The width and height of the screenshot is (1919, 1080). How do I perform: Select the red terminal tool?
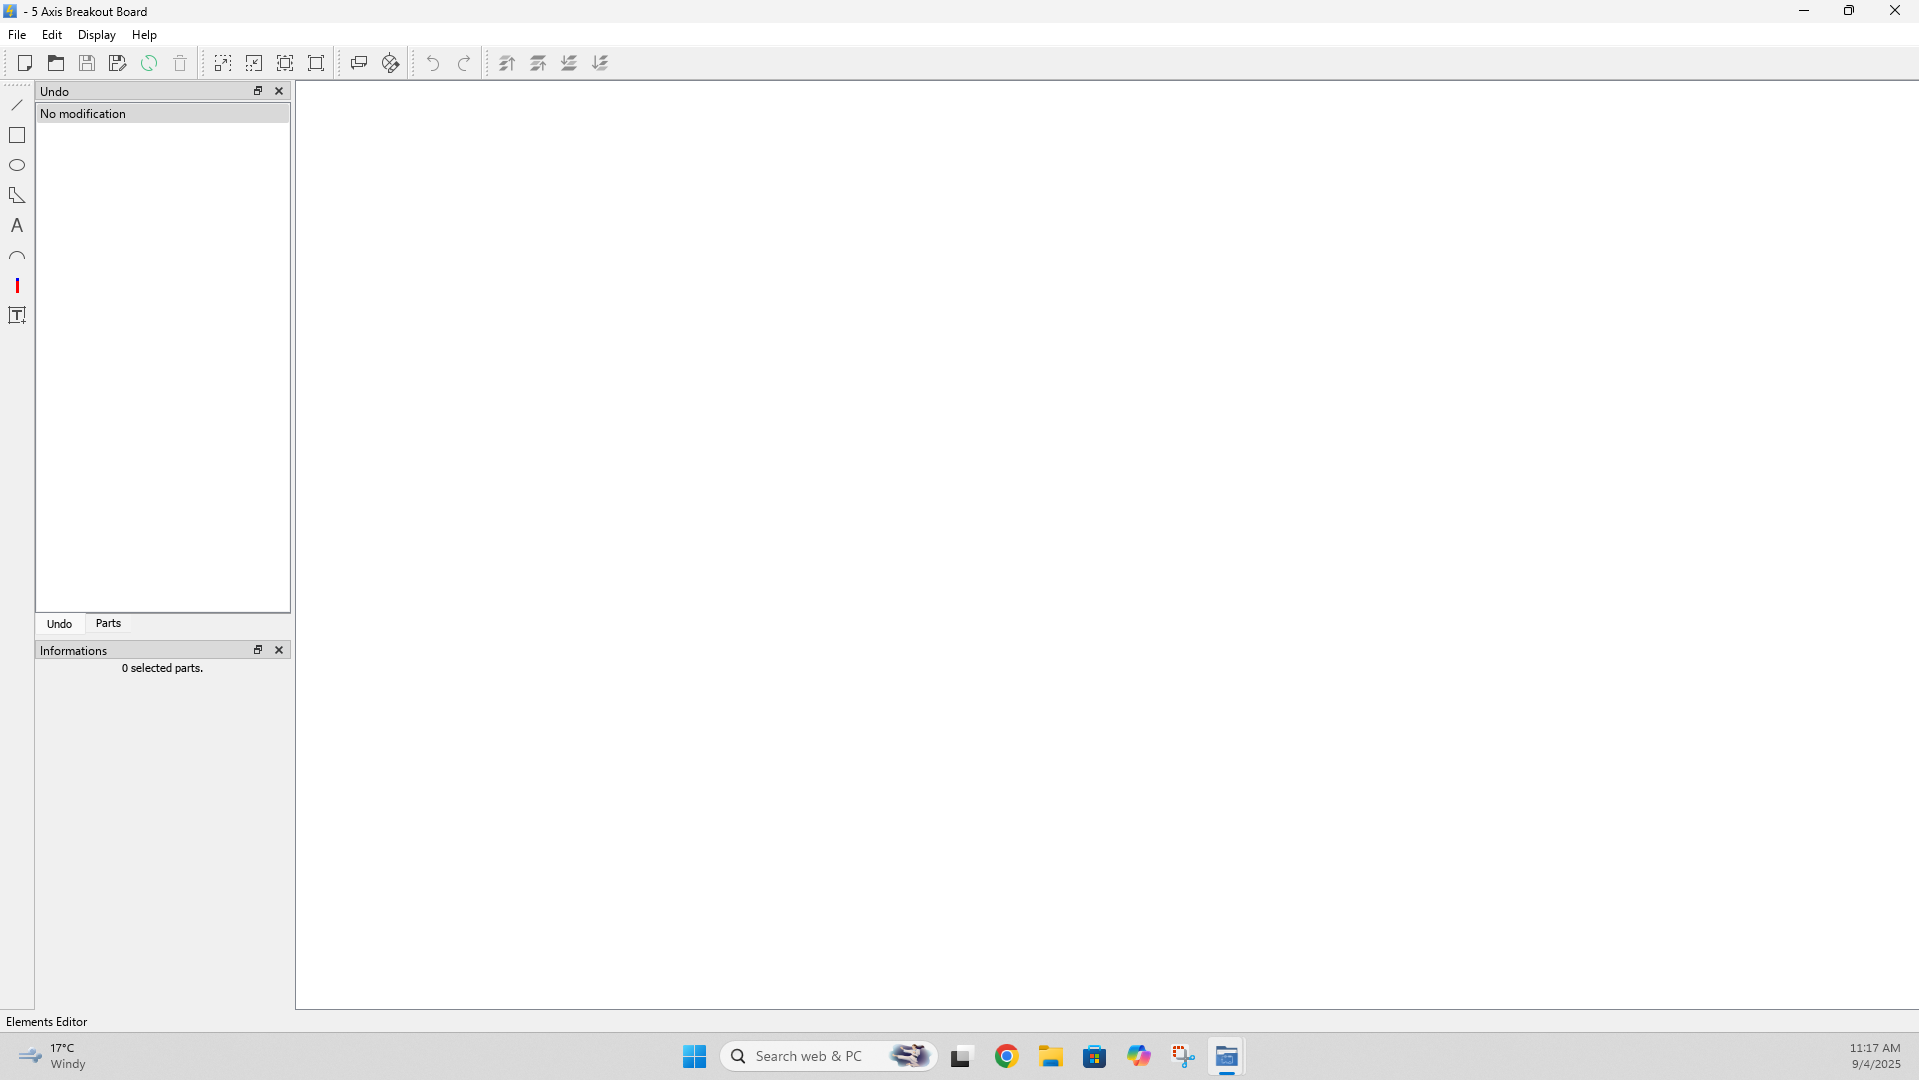pyautogui.click(x=17, y=286)
